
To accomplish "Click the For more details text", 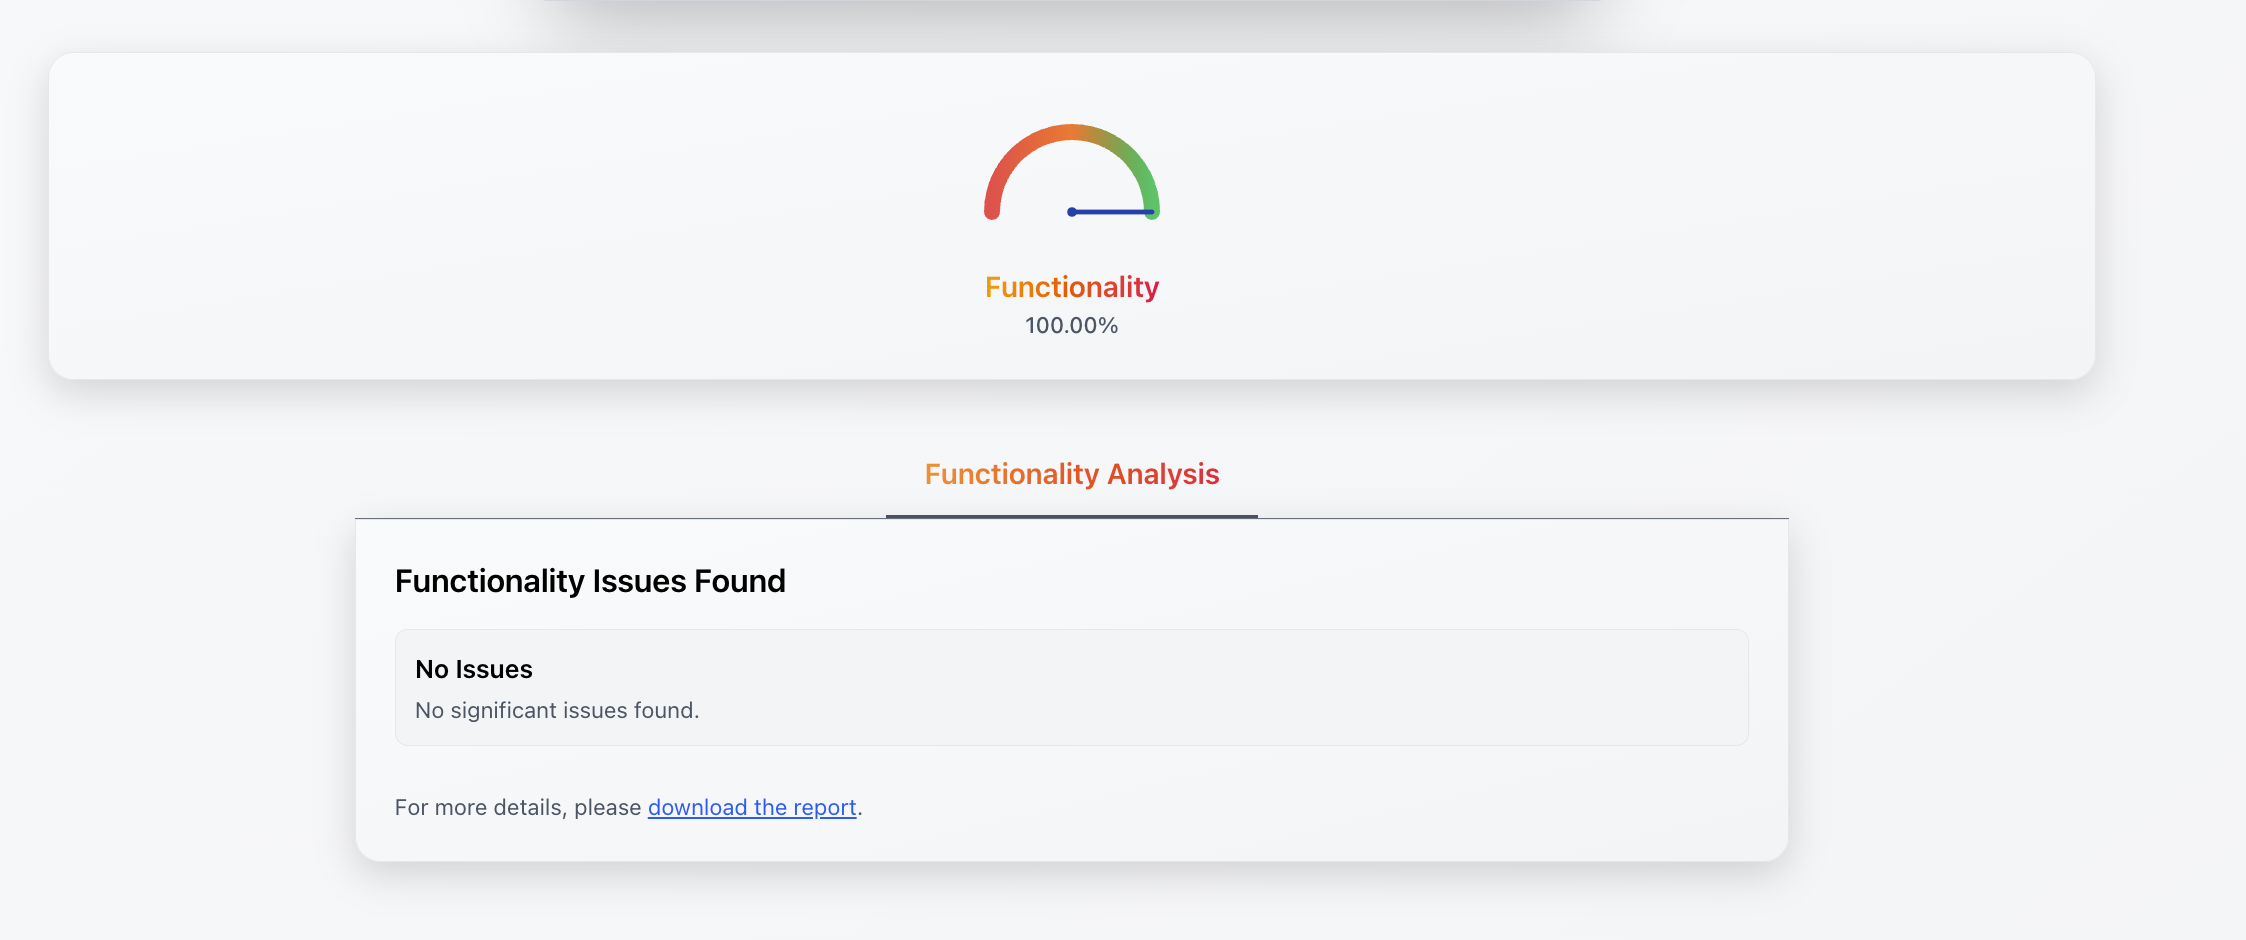I will click(x=518, y=807).
